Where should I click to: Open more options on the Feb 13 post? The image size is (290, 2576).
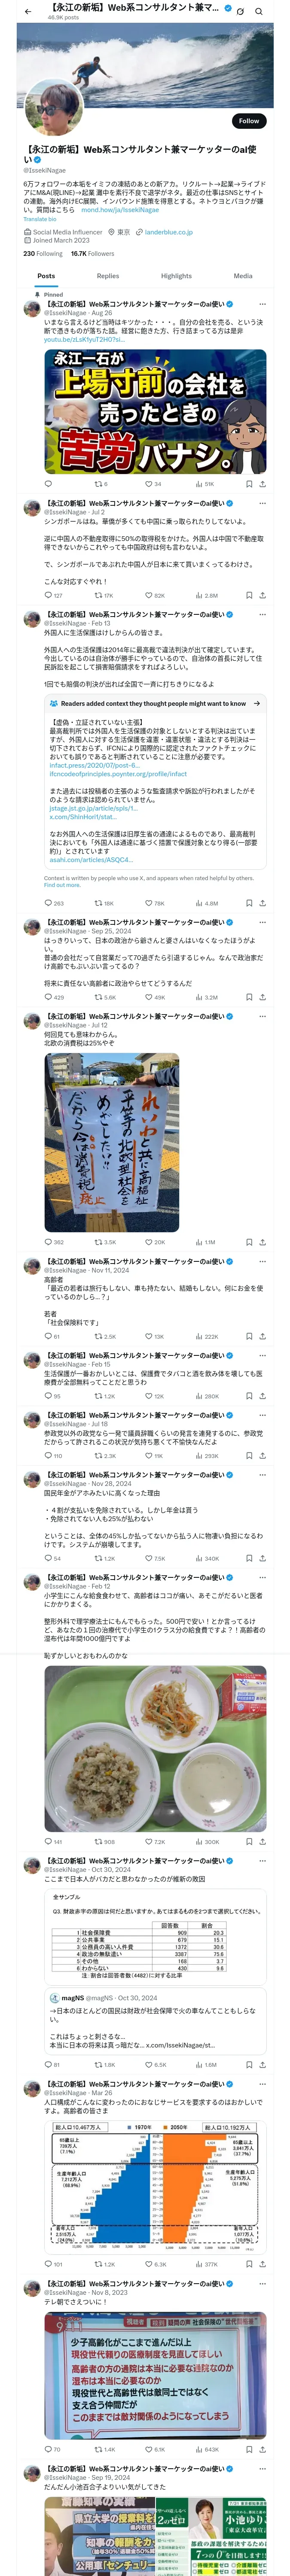click(262, 614)
